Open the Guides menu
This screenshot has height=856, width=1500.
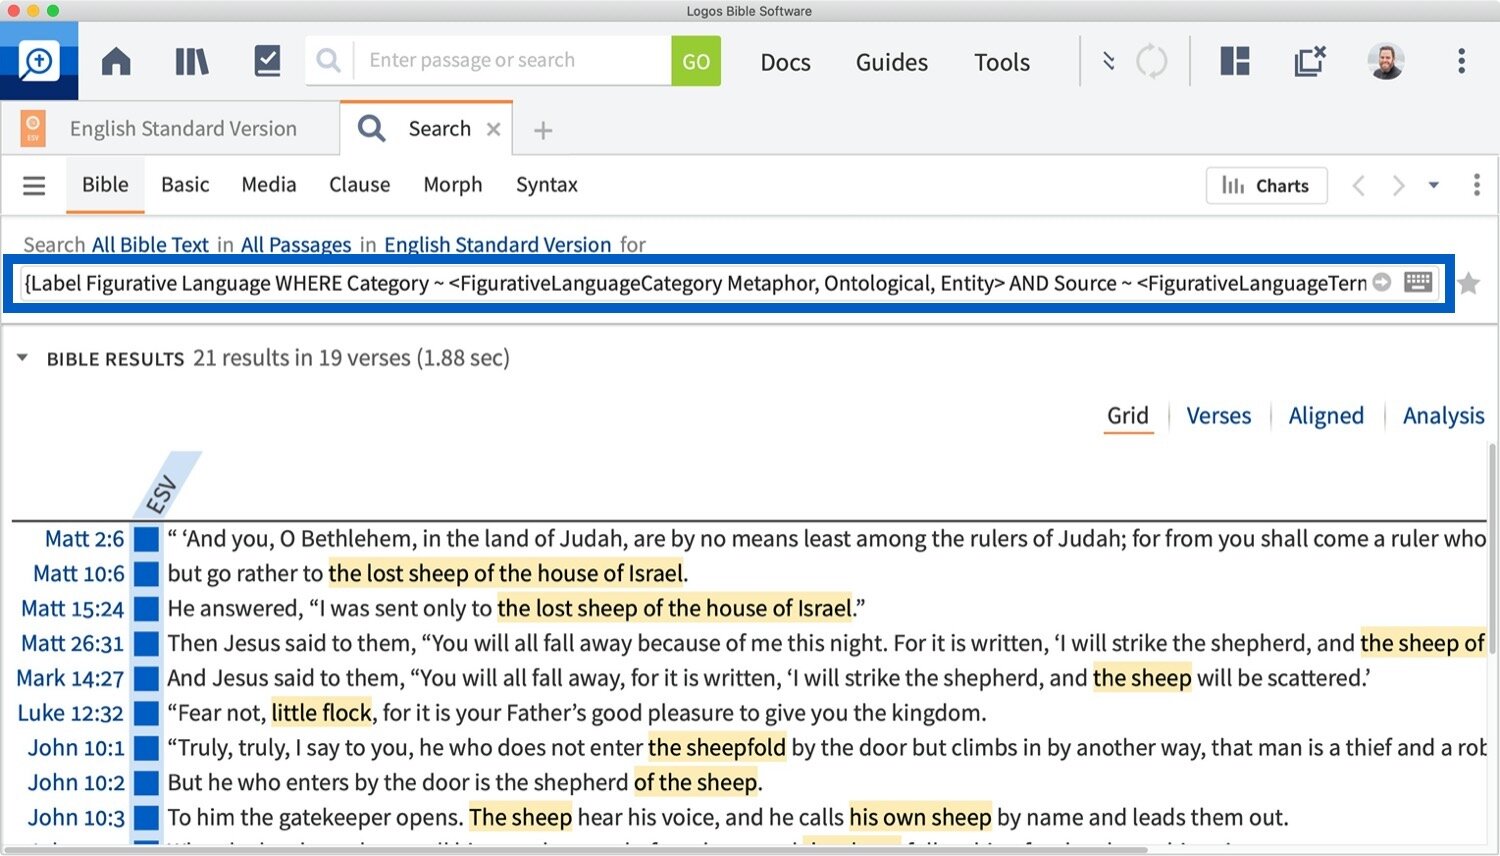(891, 62)
